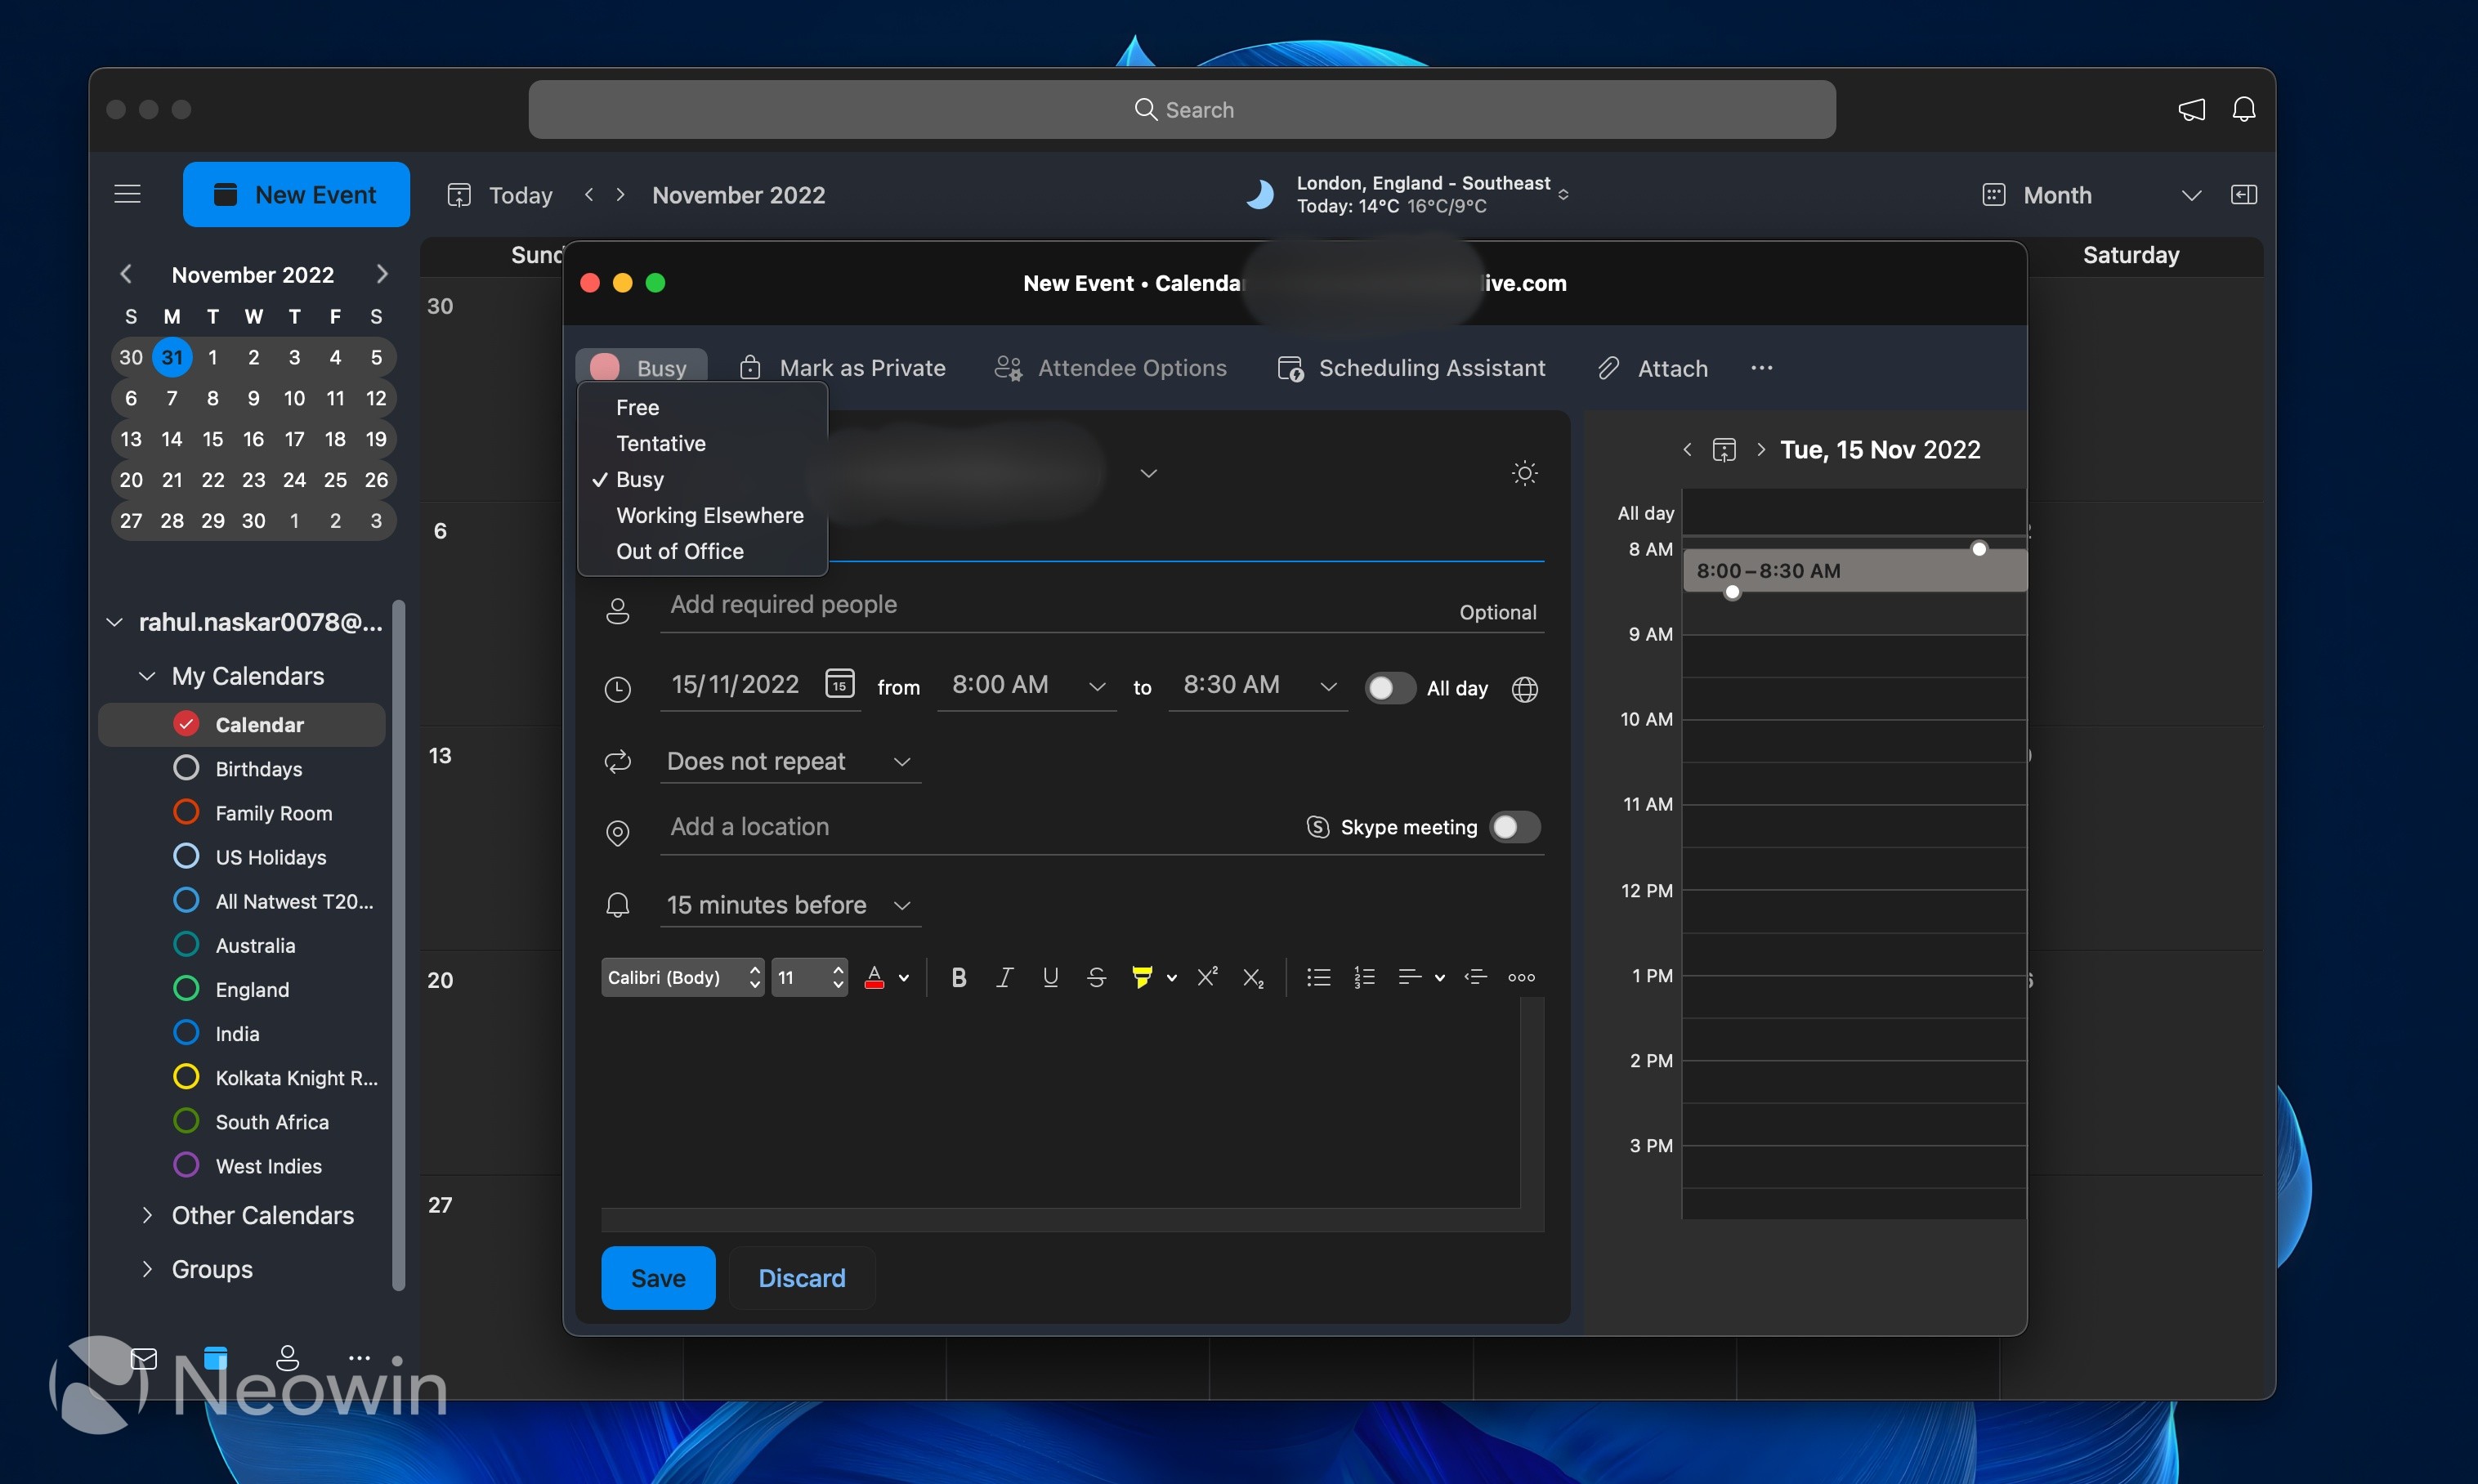This screenshot has height=1484, width=2478.
Task: Click the Bold formatting icon
Action: tap(958, 977)
